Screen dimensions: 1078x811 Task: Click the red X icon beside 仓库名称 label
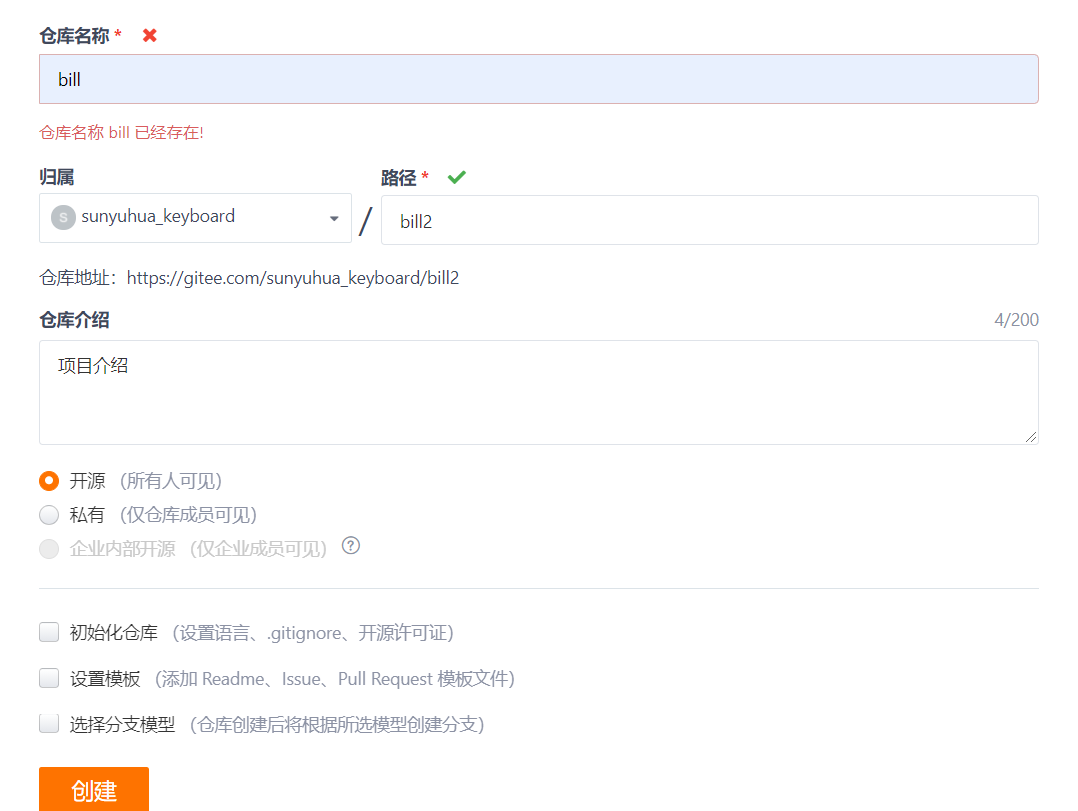(148, 34)
